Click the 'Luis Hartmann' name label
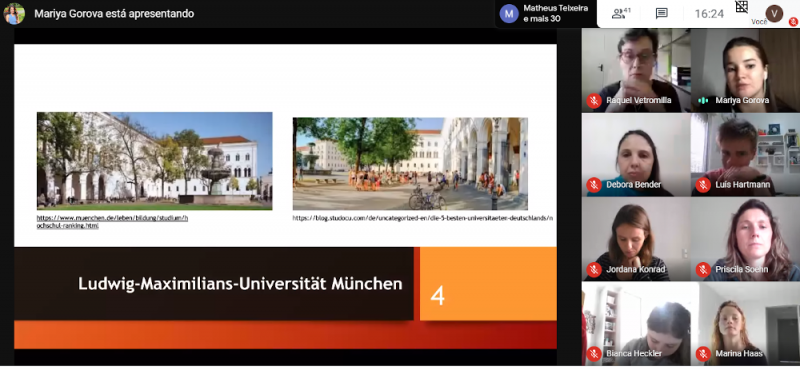This screenshot has height=370, width=800. (x=742, y=185)
